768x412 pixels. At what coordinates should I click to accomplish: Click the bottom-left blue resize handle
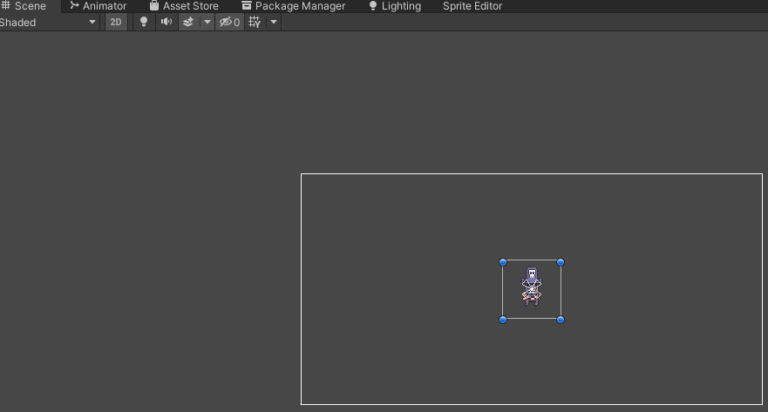click(x=503, y=320)
